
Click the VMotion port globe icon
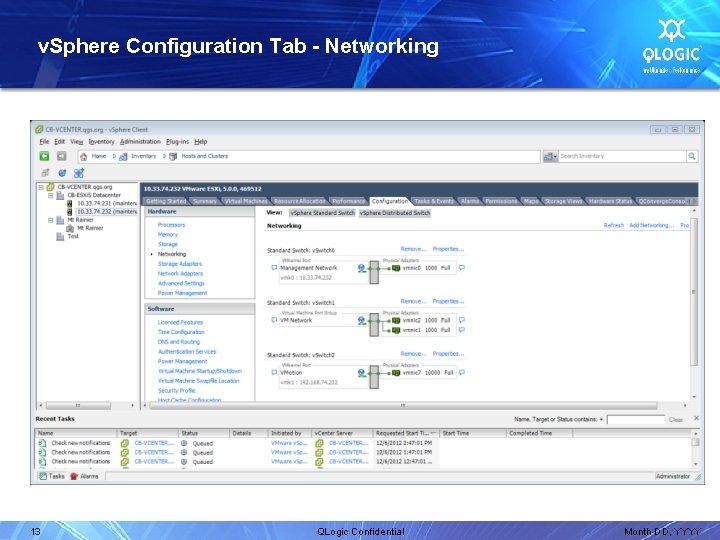click(x=361, y=372)
